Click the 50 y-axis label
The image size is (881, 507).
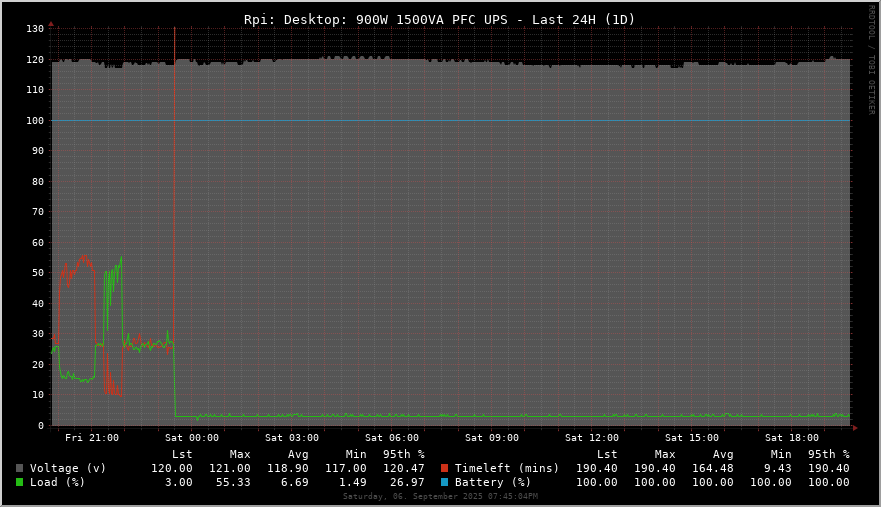click(38, 273)
